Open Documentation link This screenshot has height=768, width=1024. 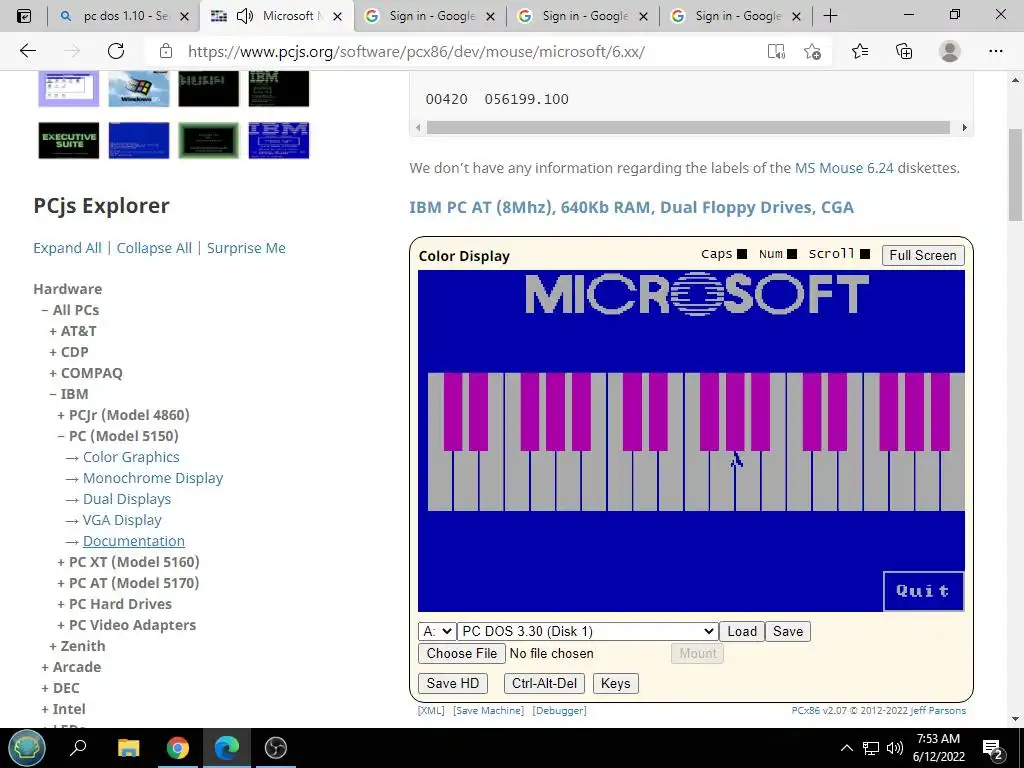134,541
